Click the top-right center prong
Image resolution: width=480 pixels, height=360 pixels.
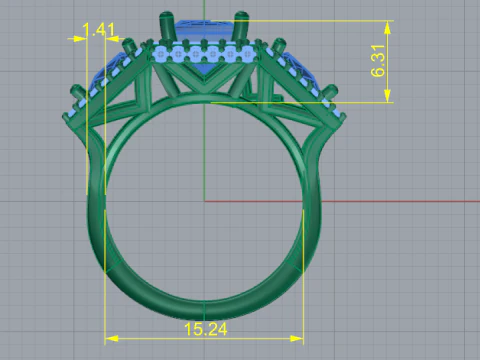tap(241, 26)
